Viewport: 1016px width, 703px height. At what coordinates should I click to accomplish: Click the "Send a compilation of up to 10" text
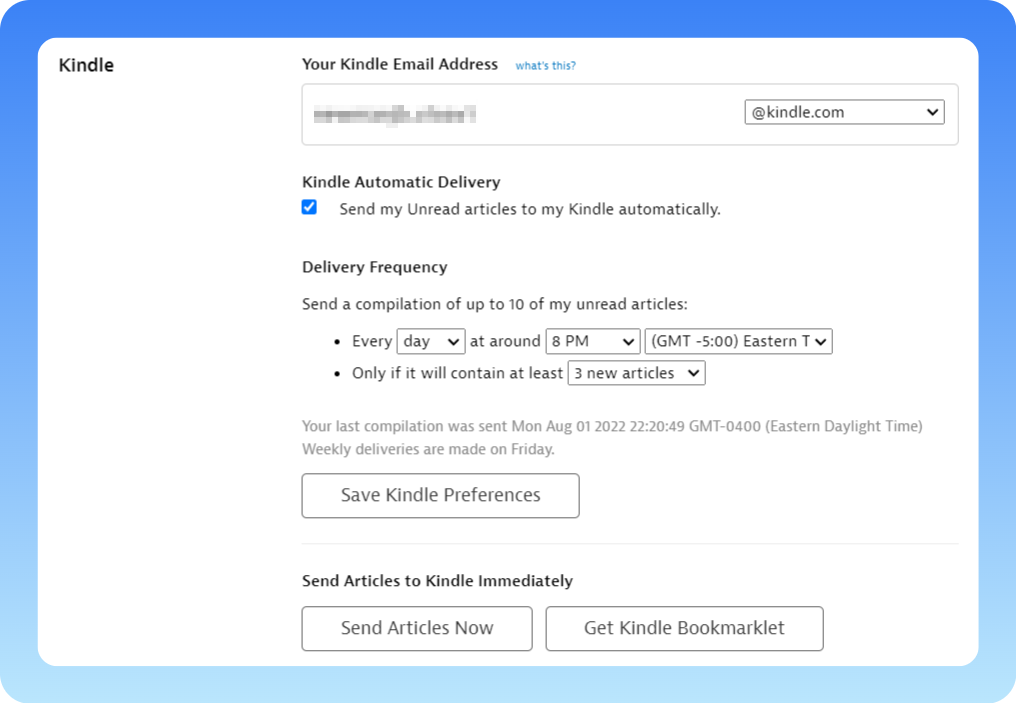pyautogui.click(x=495, y=305)
